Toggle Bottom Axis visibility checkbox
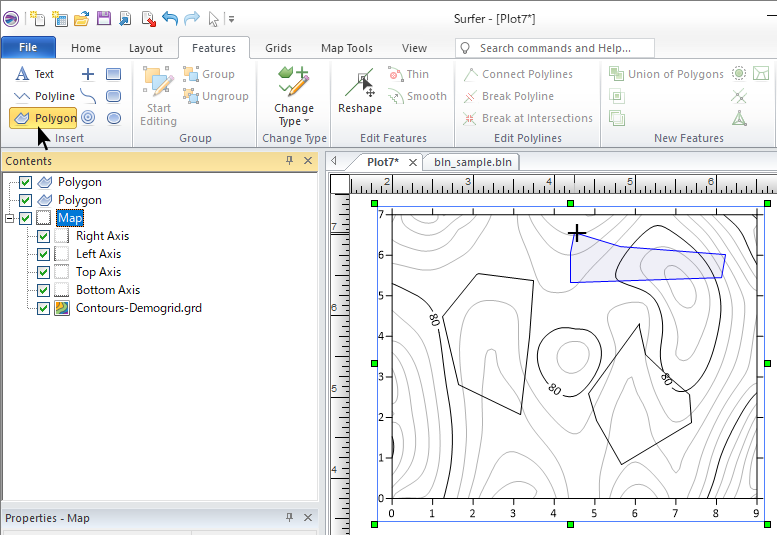Viewport: 777px width, 535px height. (x=44, y=290)
